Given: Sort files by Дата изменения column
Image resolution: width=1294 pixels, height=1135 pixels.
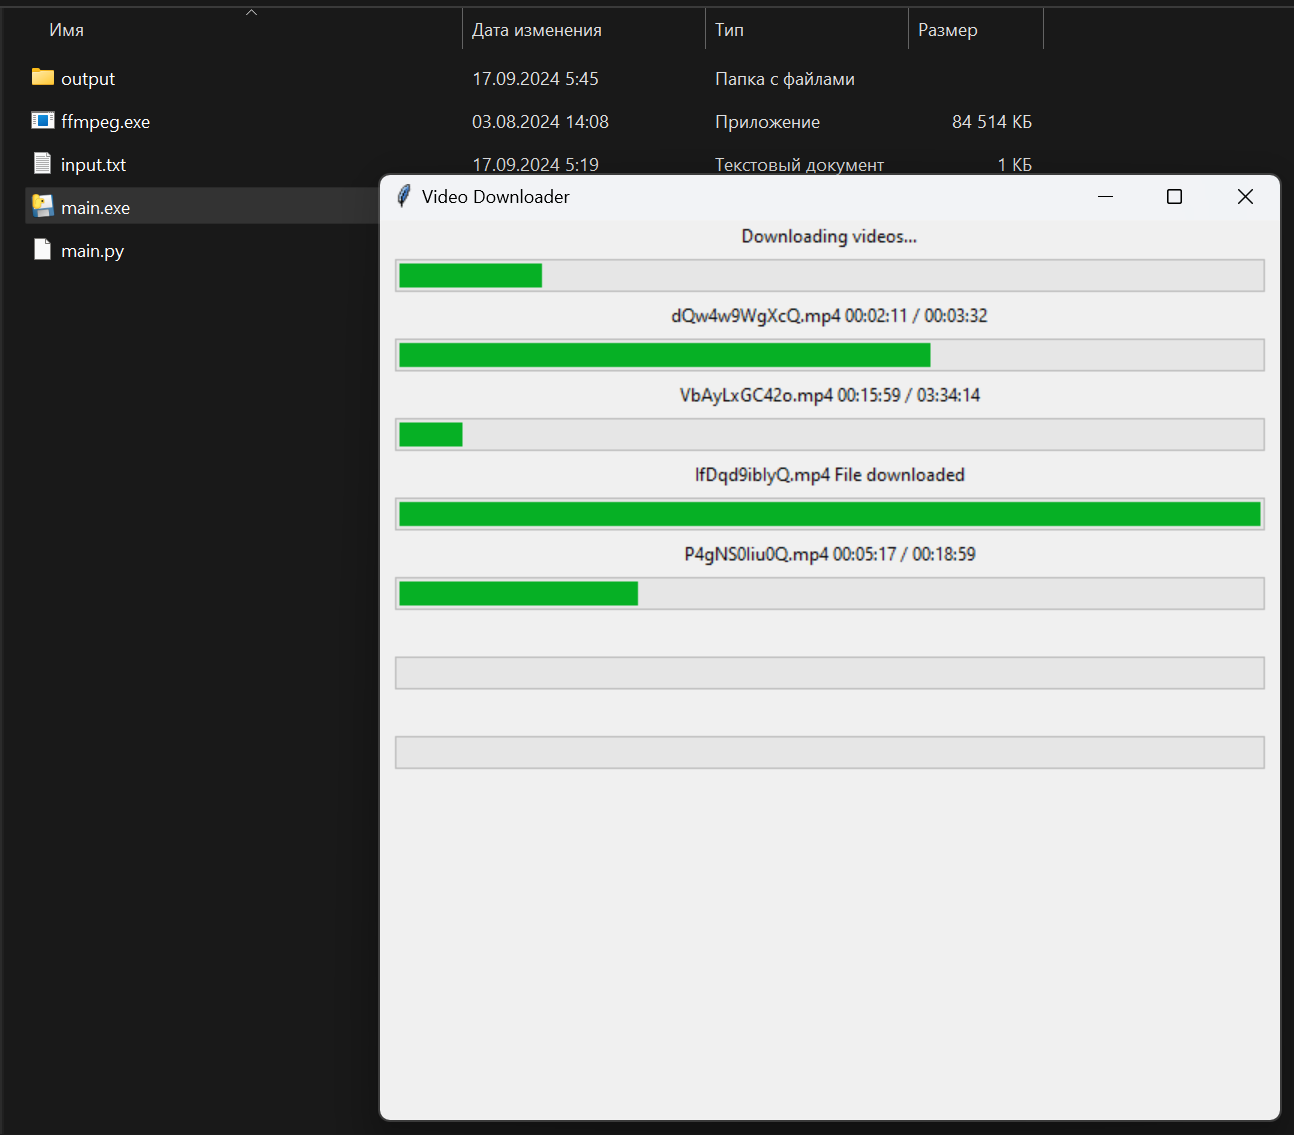Looking at the screenshot, I should (537, 30).
